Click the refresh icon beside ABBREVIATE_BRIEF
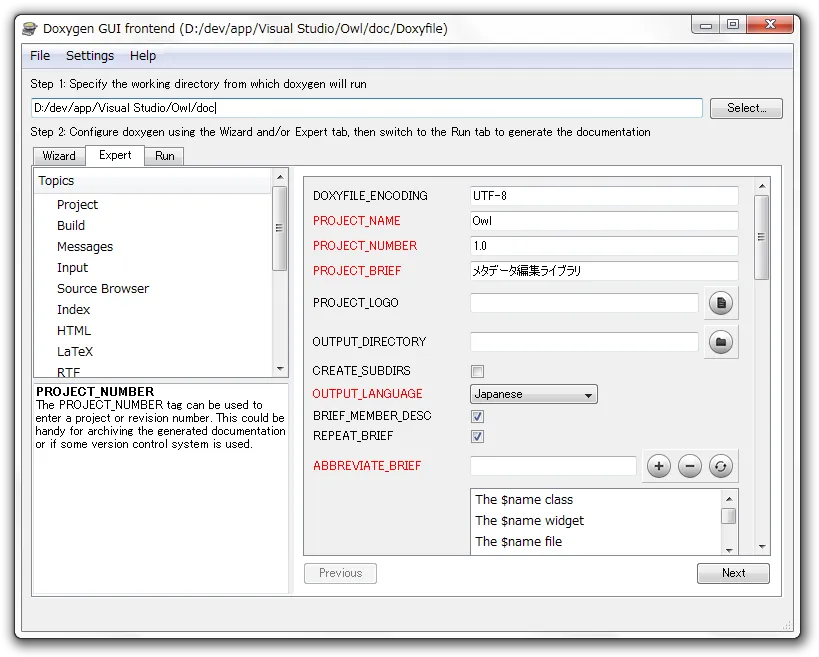The image size is (819, 657). pyautogui.click(x=721, y=466)
